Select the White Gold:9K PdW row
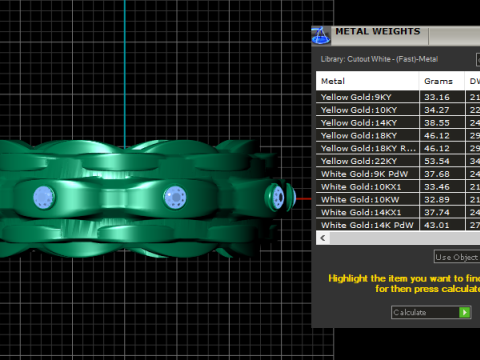This screenshot has width=480, height=360. 398,174
